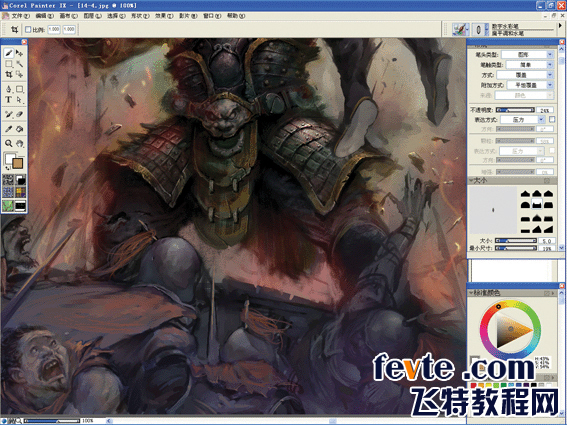Select the Crop tool in toolbox
This screenshot has height=425, width=567.
[9, 75]
